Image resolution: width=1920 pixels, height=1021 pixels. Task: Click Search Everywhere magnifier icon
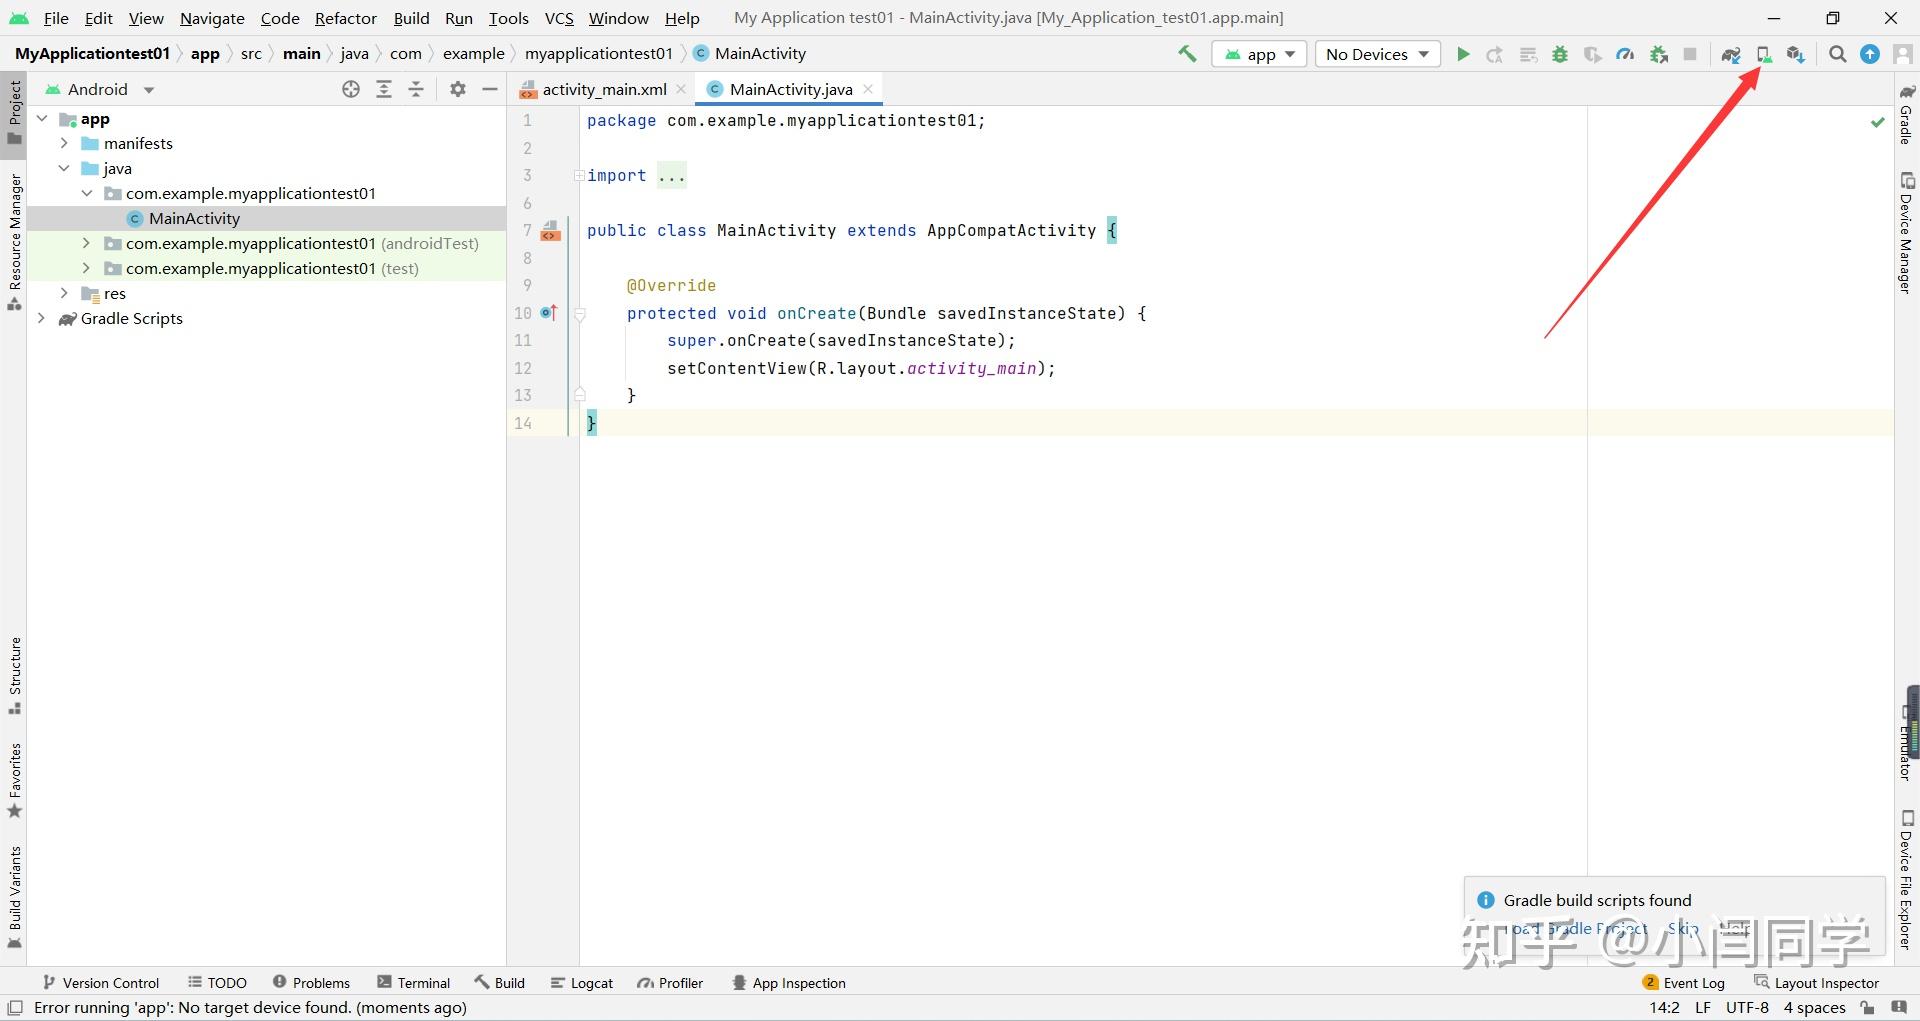click(x=1837, y=54)
